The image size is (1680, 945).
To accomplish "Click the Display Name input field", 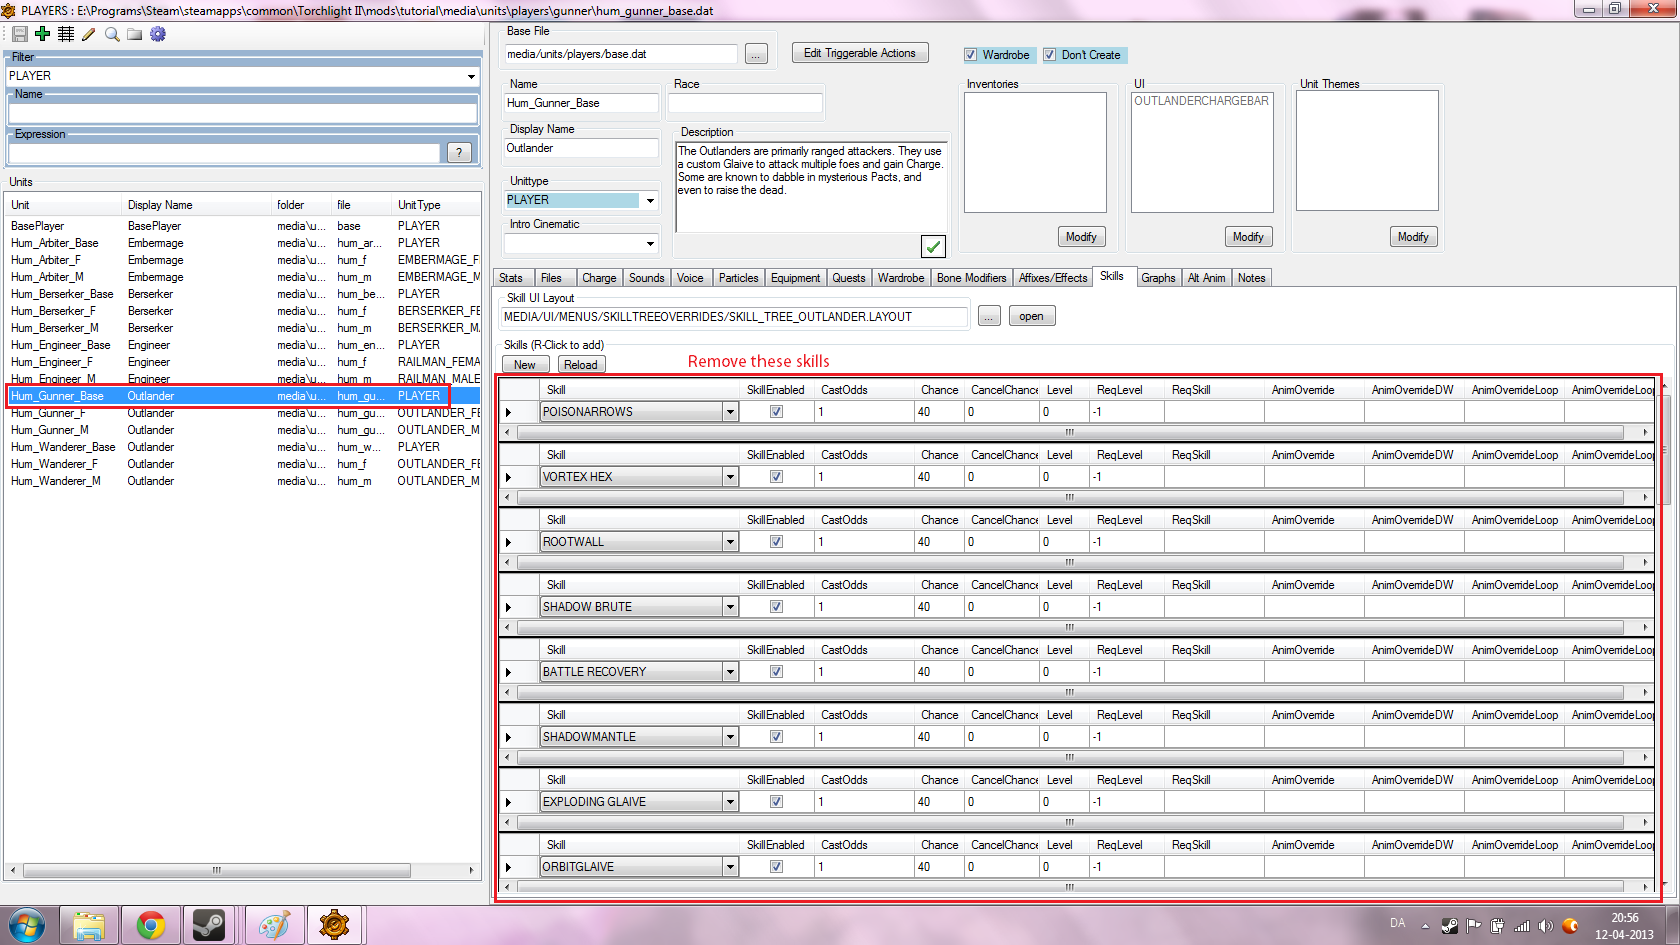I will click(581, 148).
